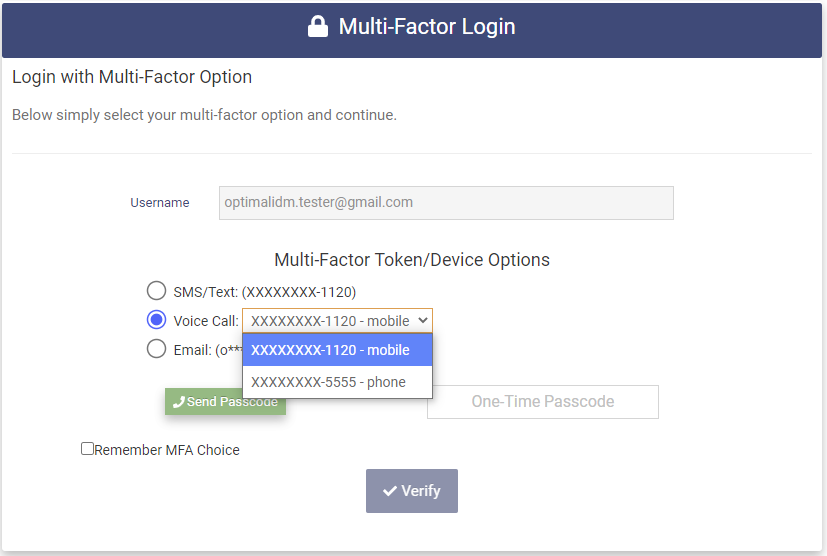Click the Verify button

[412, 491]
